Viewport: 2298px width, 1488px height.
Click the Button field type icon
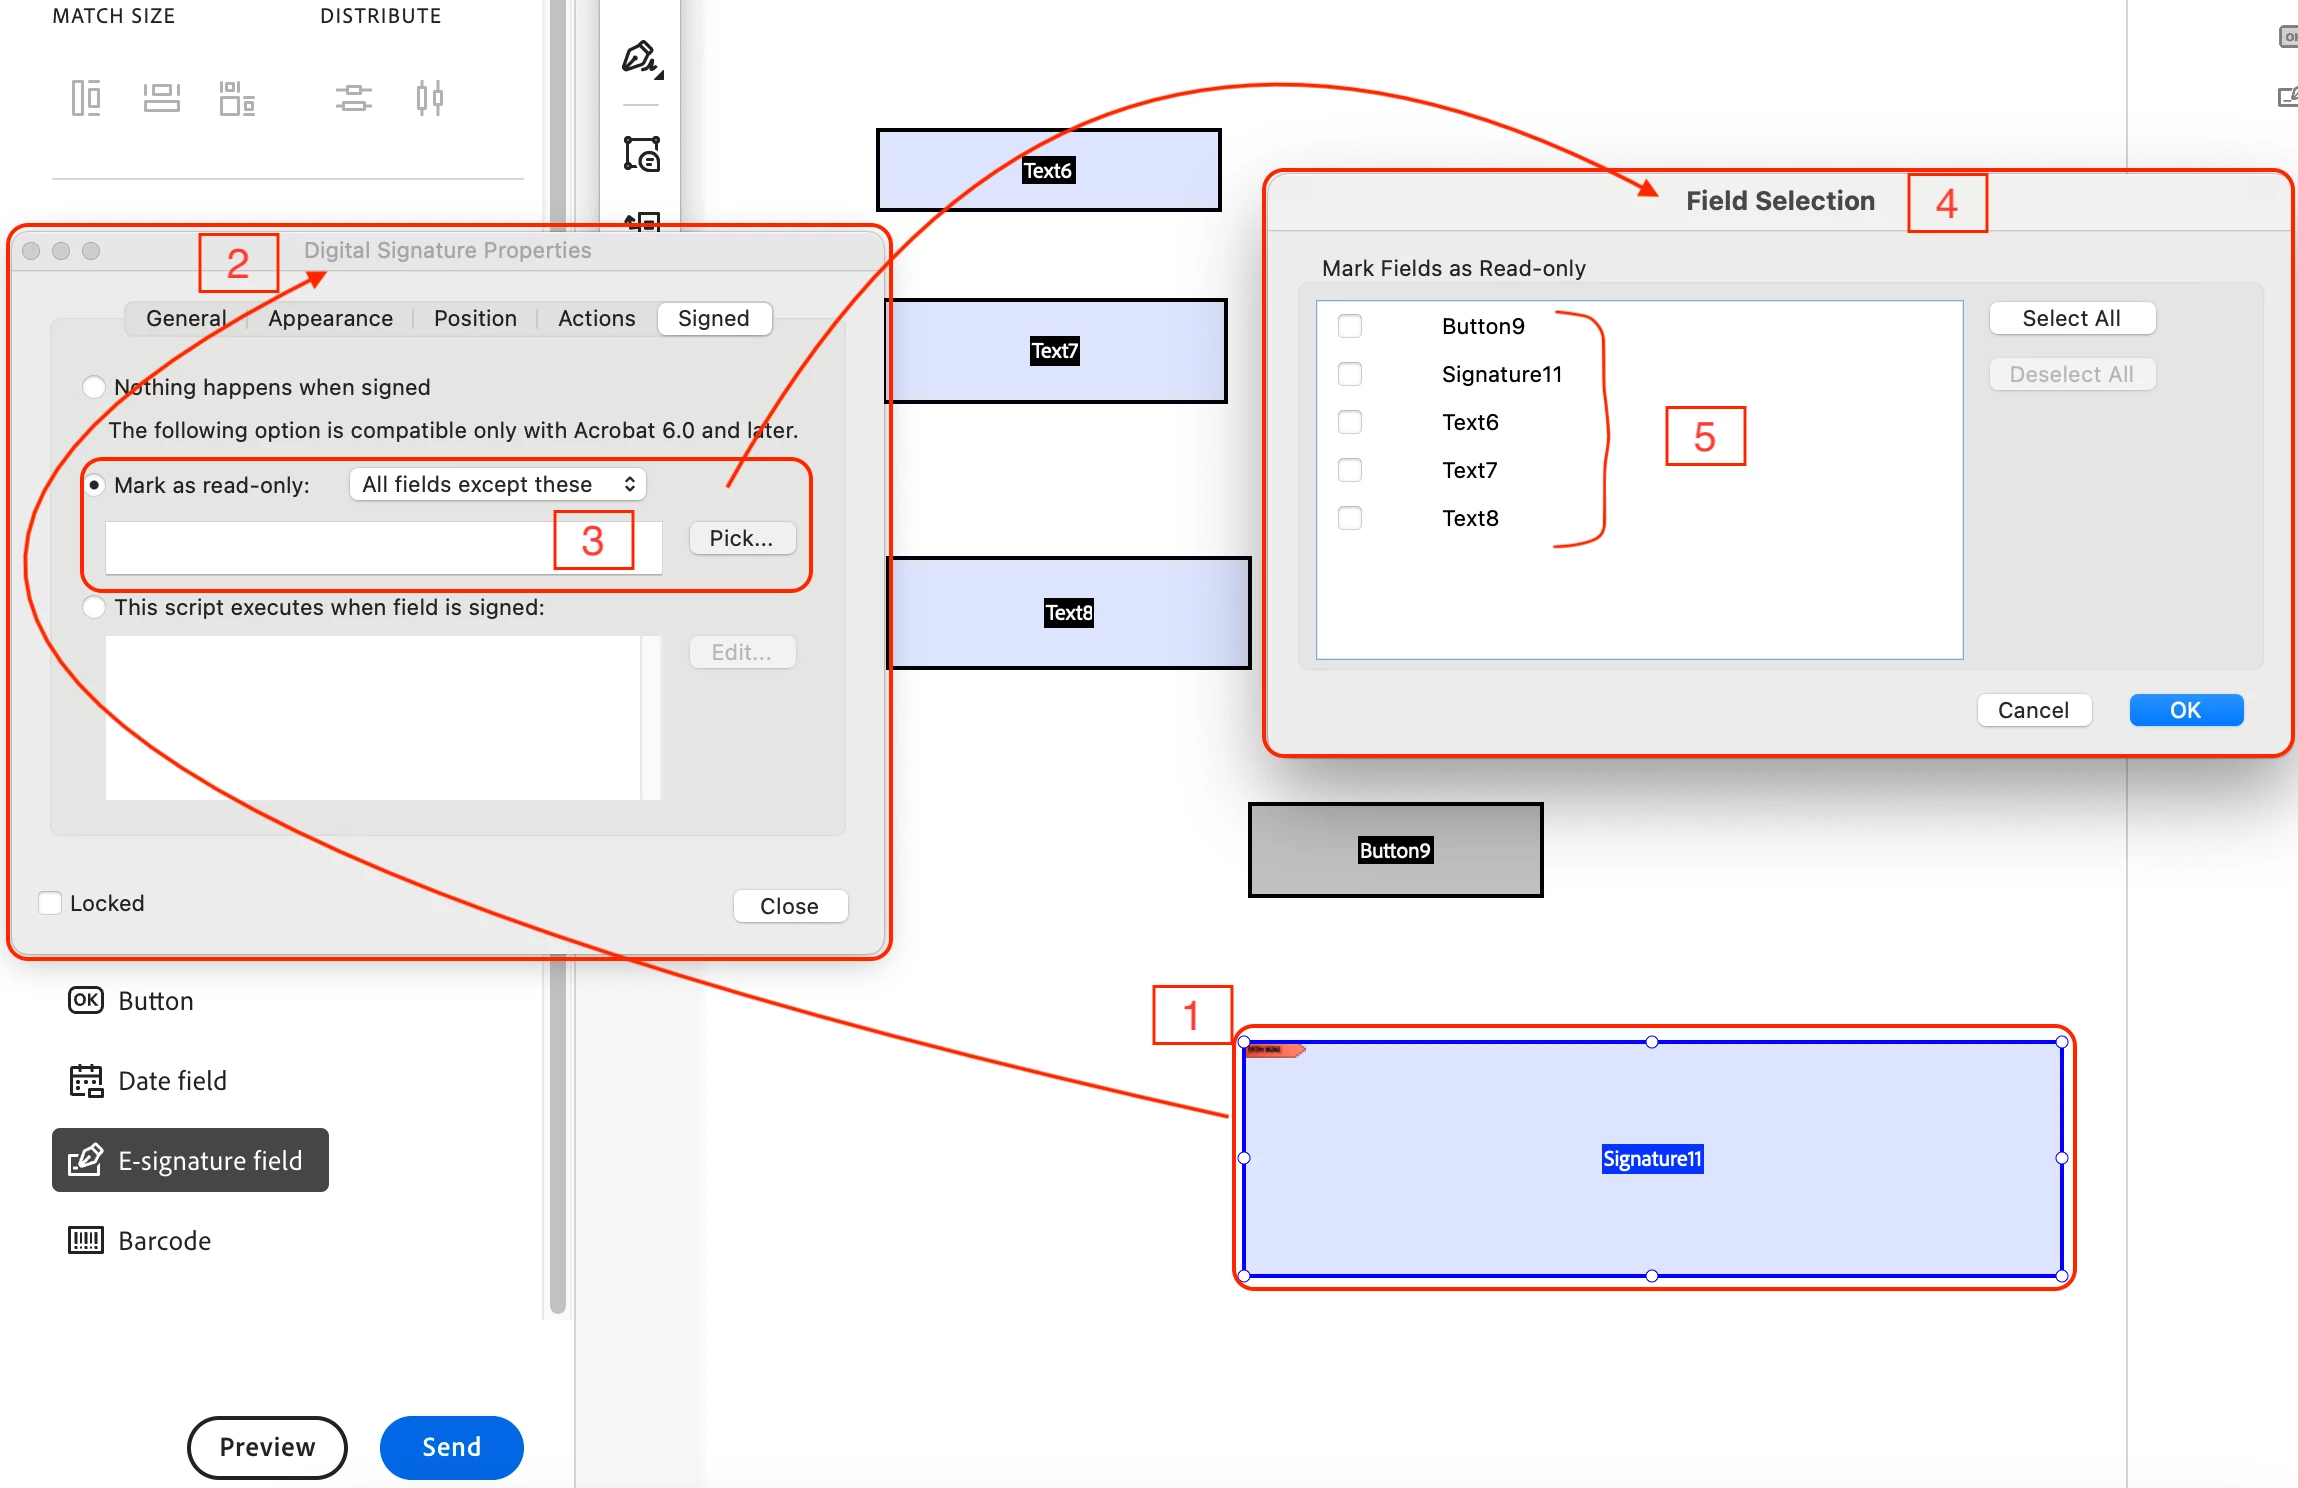(86, 1000)
